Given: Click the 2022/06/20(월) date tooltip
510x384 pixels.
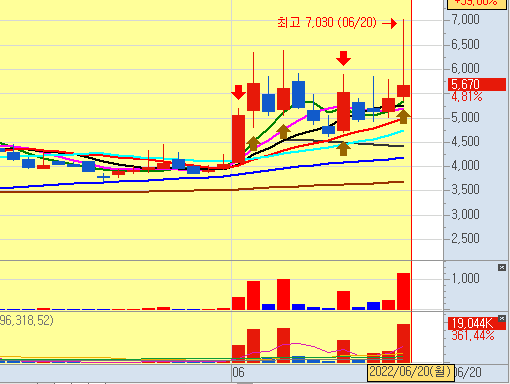Looking at the screenshot, I should click(411, 372).
